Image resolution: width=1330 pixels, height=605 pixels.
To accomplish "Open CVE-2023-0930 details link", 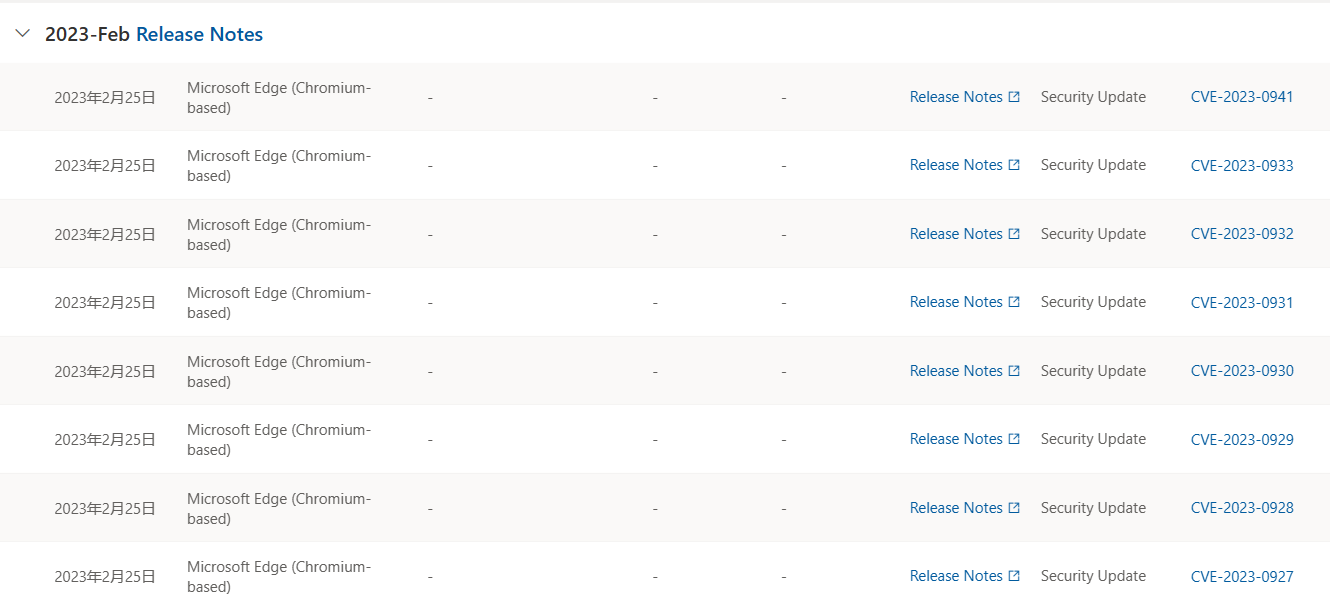I will tap(1241, 371).
